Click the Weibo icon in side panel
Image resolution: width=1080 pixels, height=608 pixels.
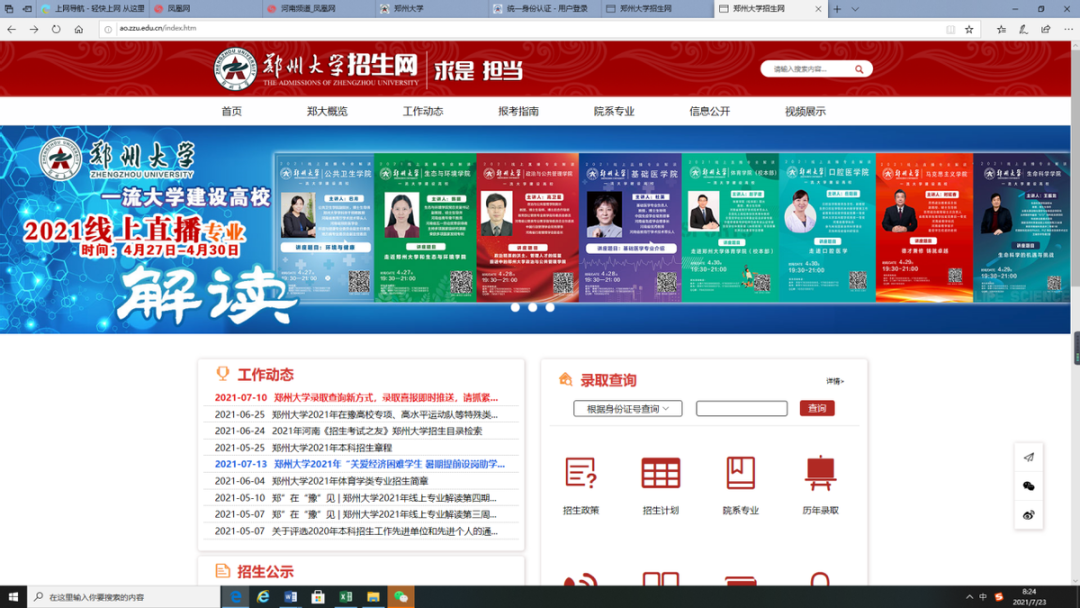point(1028,515)
